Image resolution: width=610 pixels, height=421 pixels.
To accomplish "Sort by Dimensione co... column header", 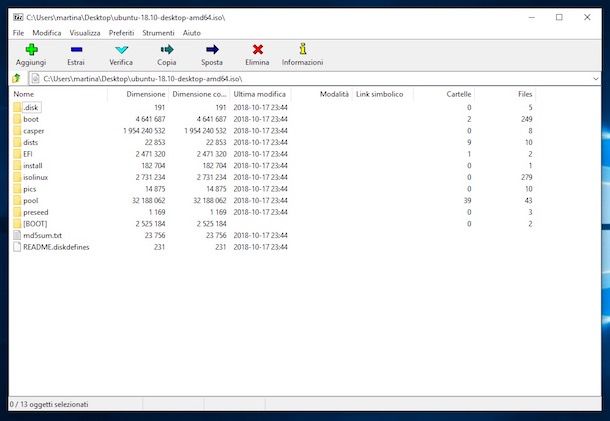I will [199, 94].
